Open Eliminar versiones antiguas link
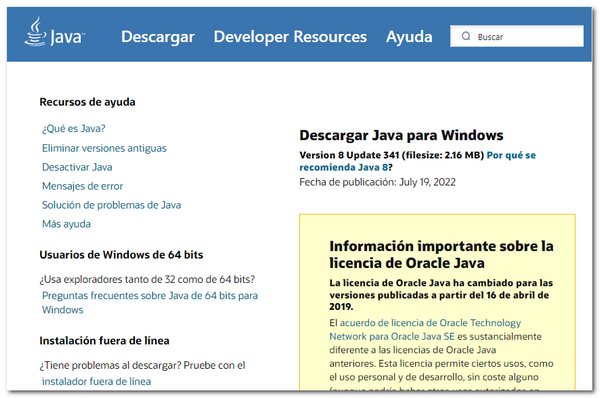 click(104, 148)
